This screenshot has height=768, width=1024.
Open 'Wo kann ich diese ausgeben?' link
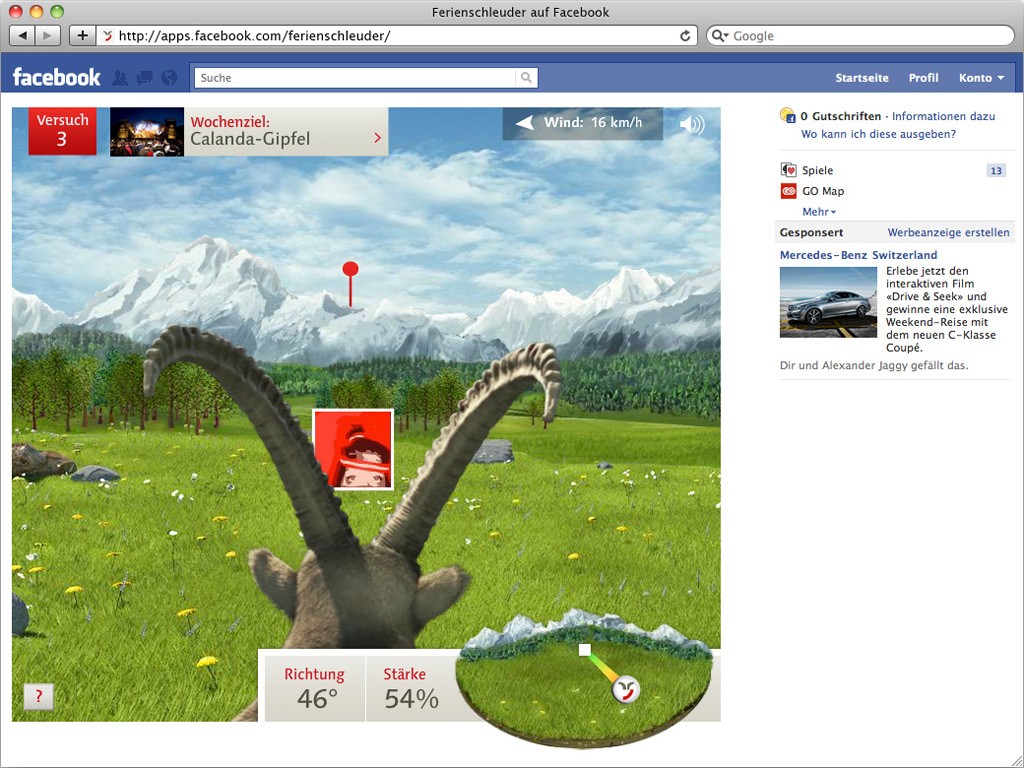click(x=878, y=134)
